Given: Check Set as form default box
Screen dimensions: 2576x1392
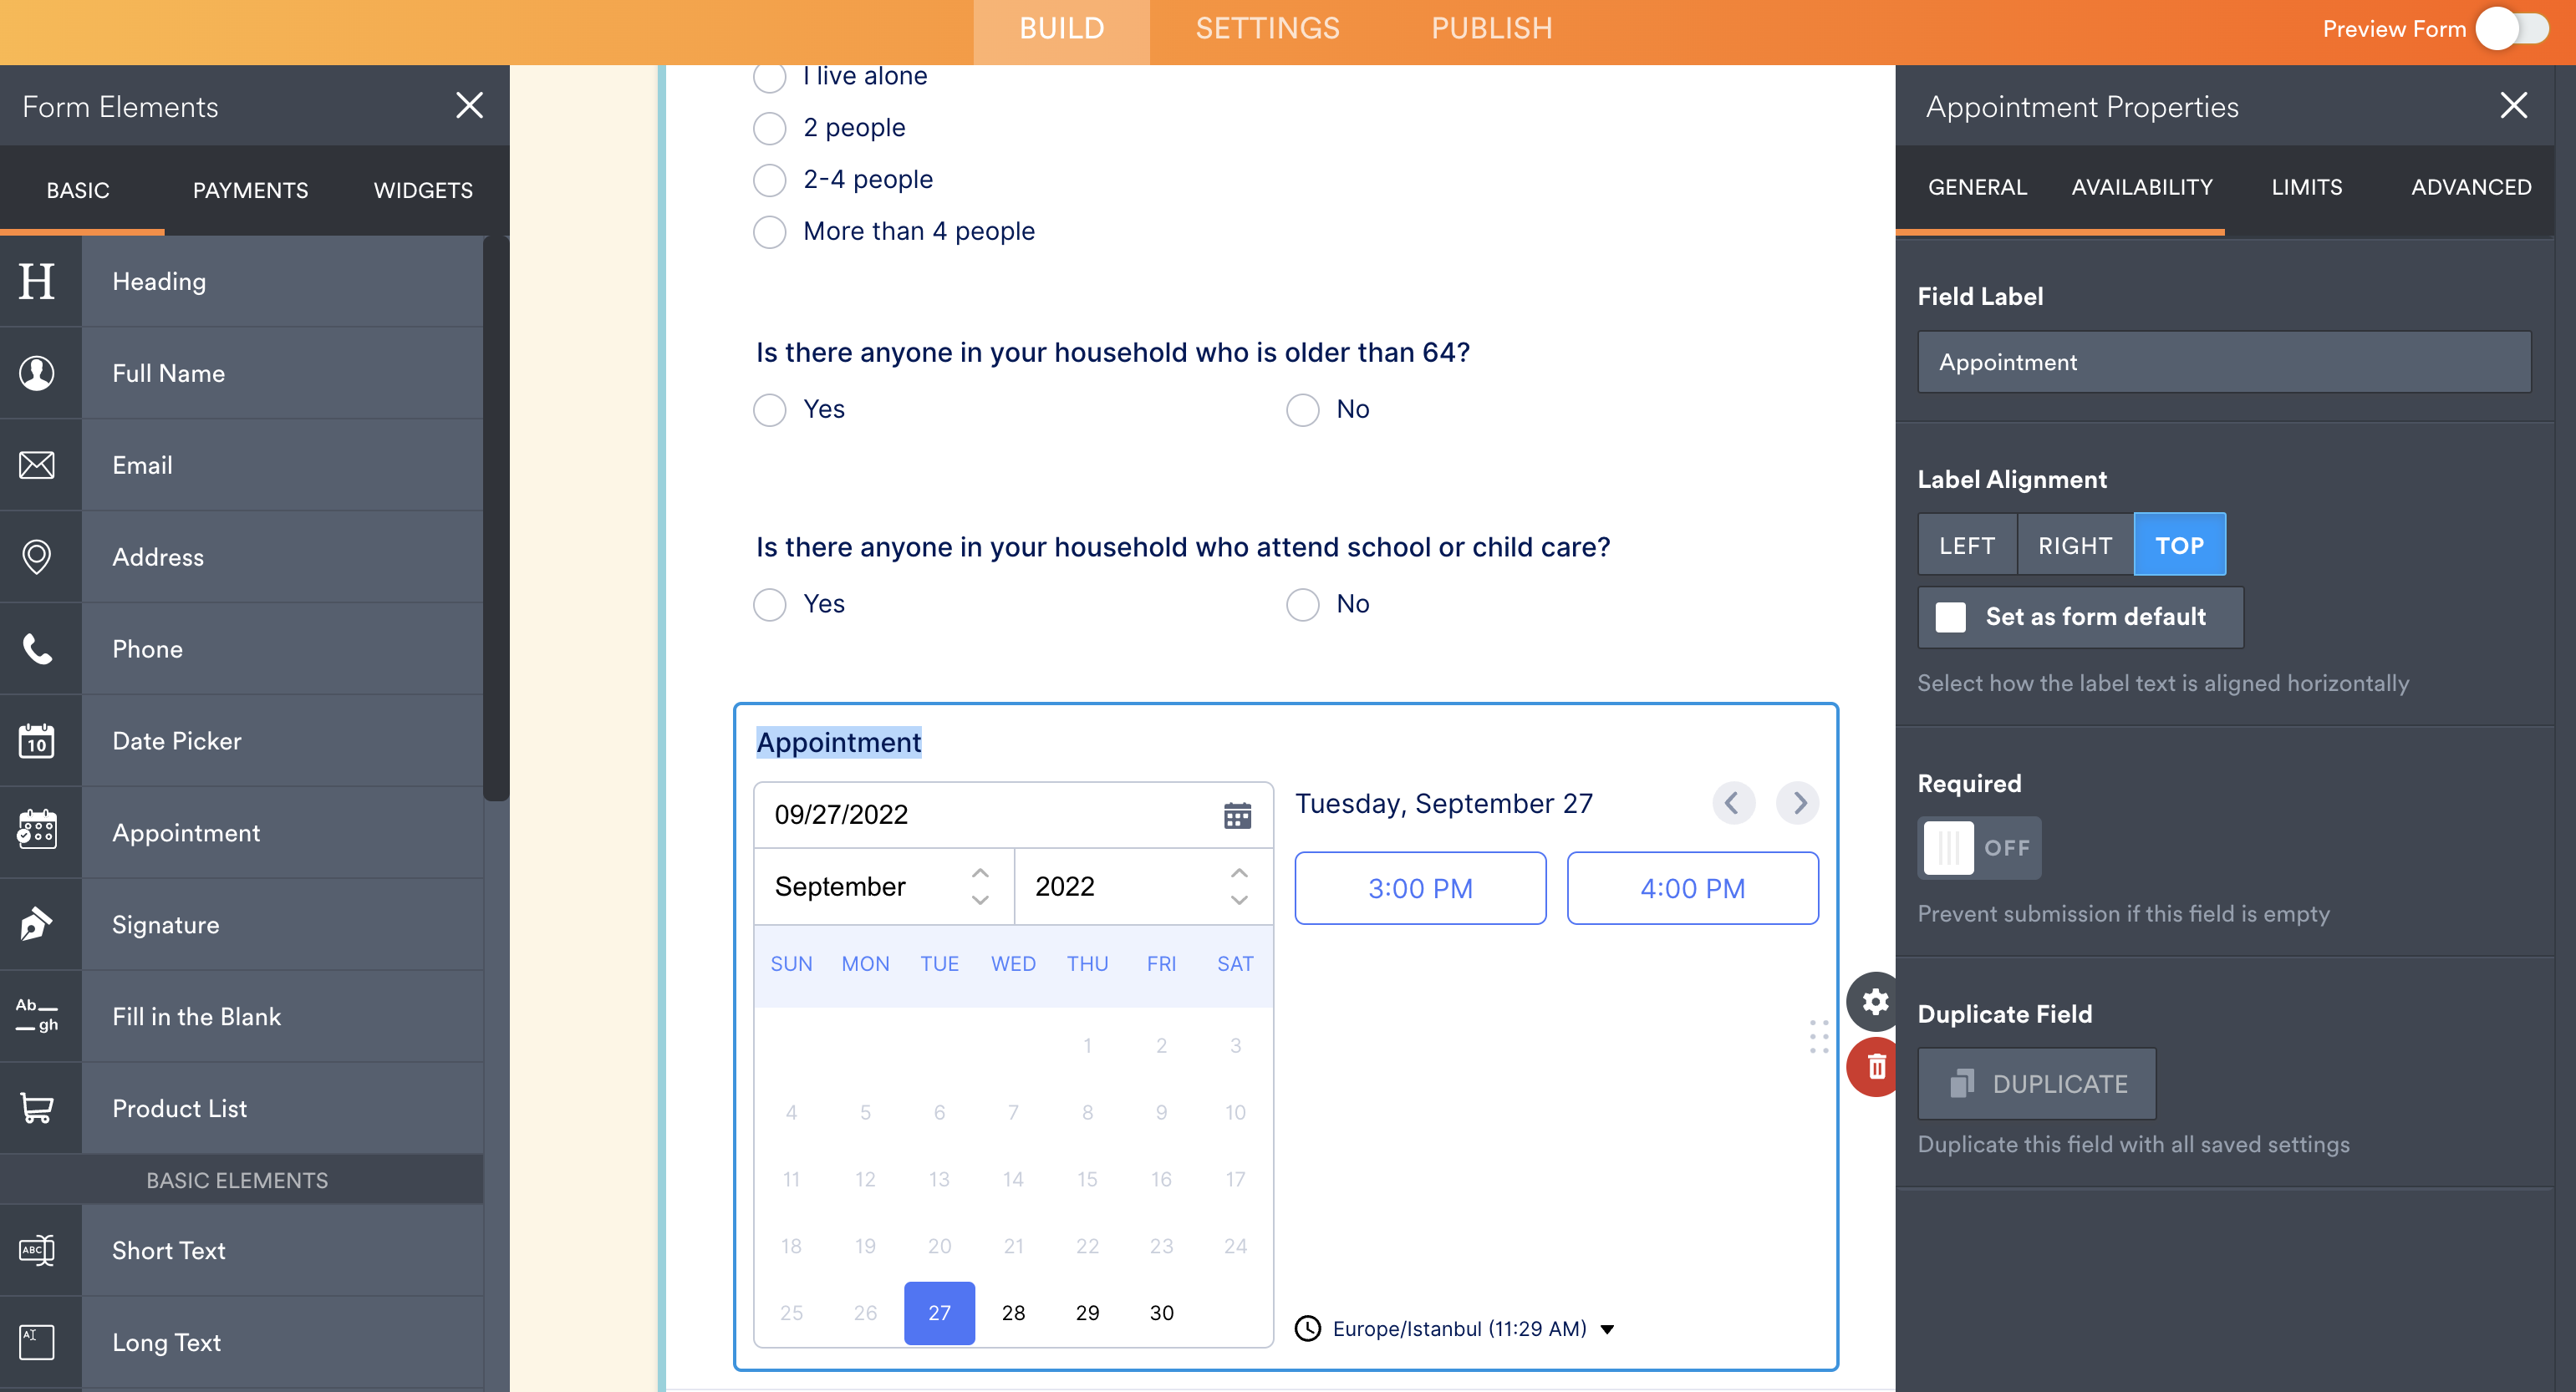Looking at the screenshot, I should pos(1950,617).
